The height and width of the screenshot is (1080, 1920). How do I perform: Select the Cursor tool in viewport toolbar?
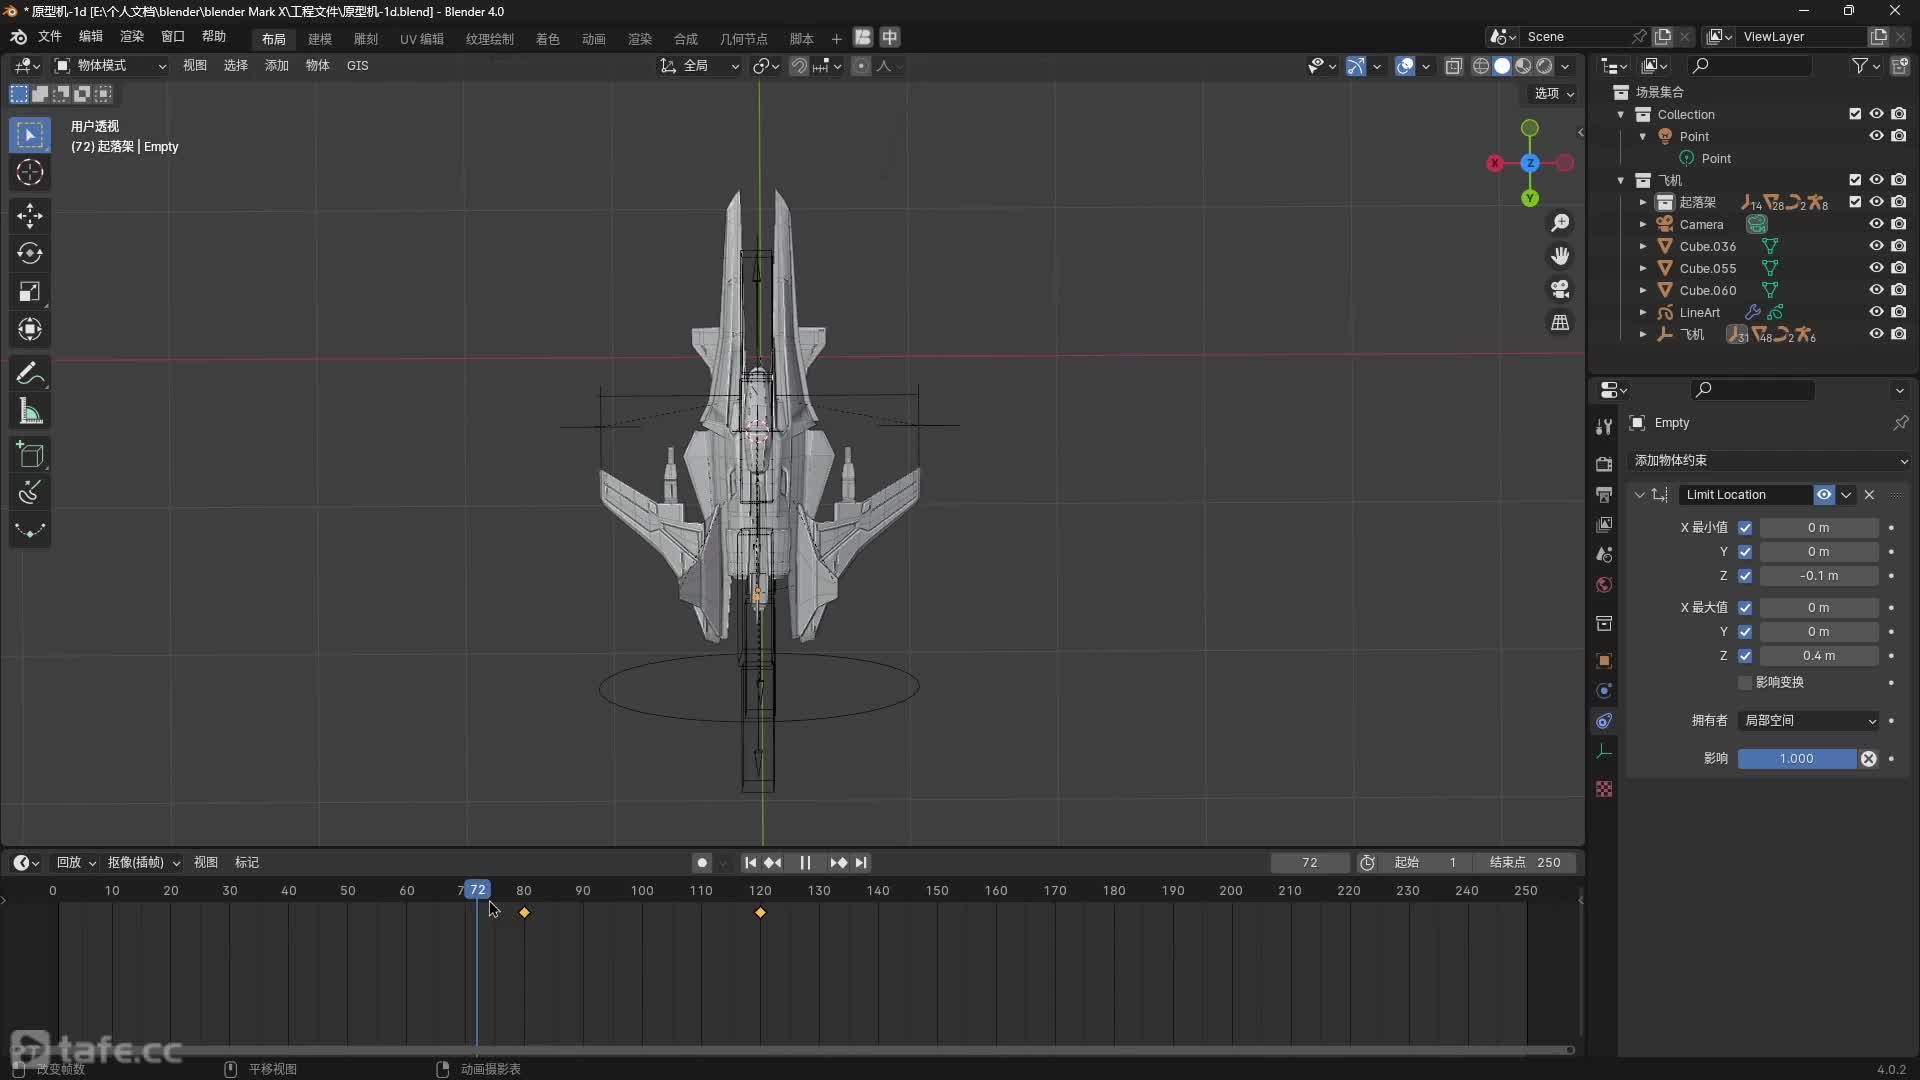point(30,172)
